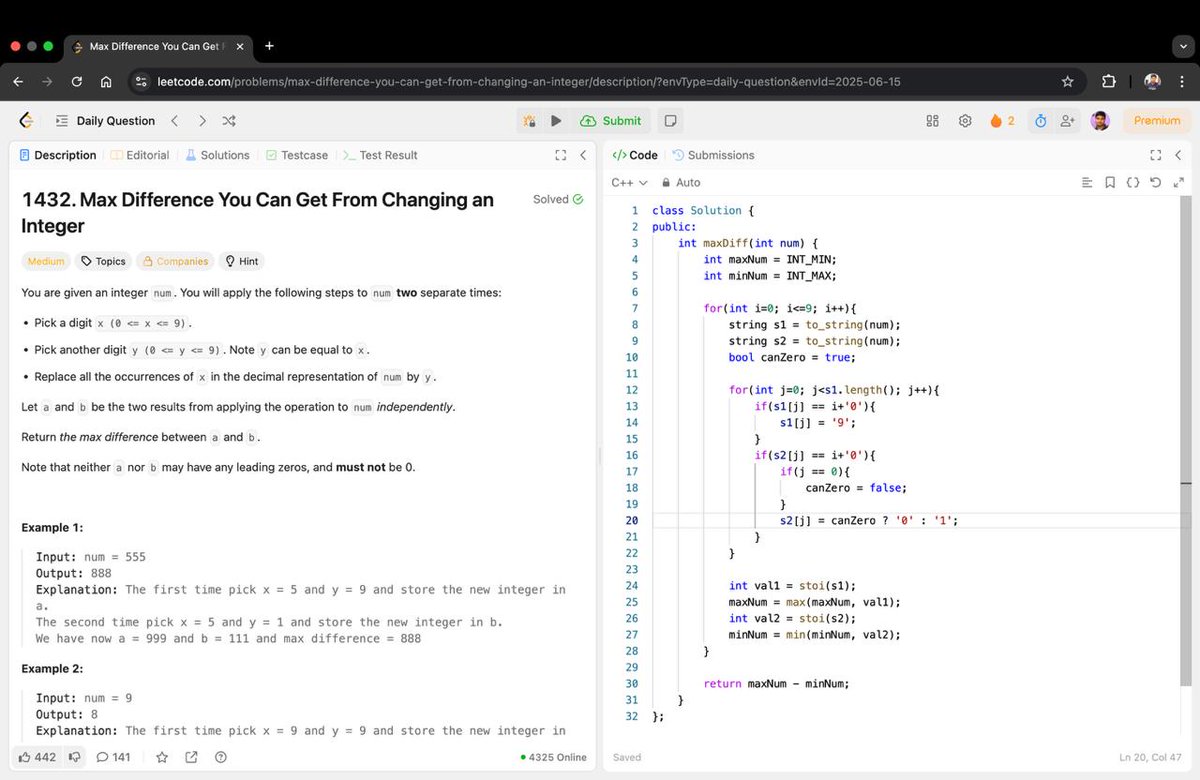This screenshot has height=780, width=1200.
Task: Start the stopwatch timer
Action: [1040, 121]
